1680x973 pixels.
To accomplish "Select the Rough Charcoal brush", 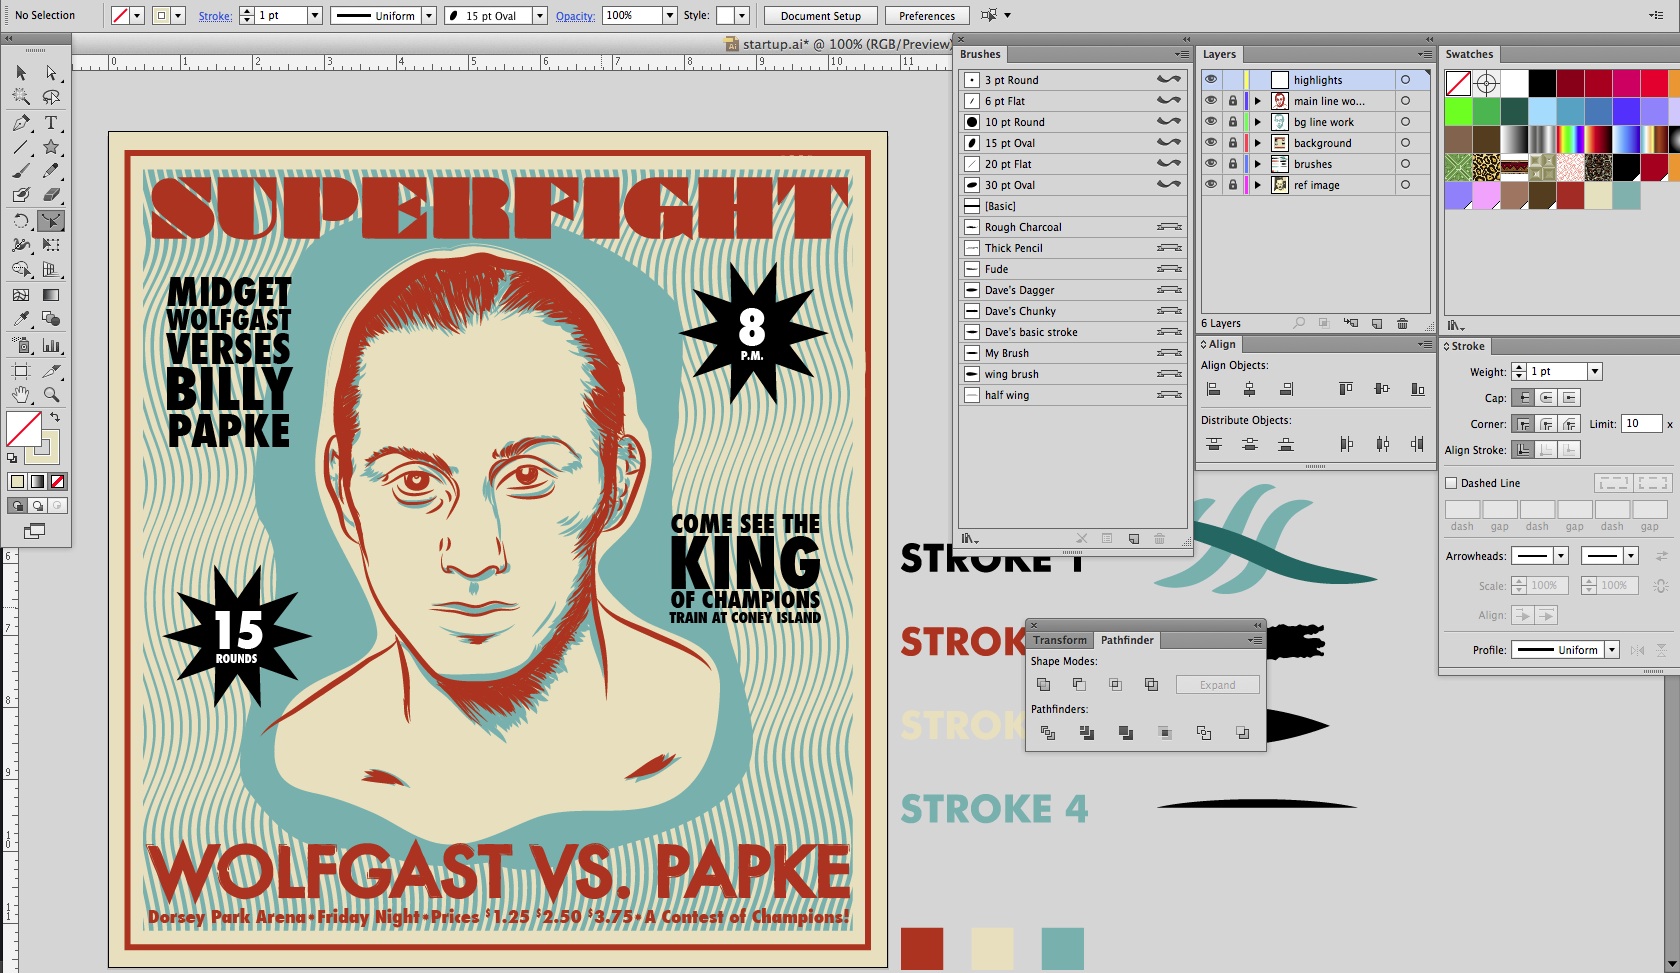I will point(1023,227).
